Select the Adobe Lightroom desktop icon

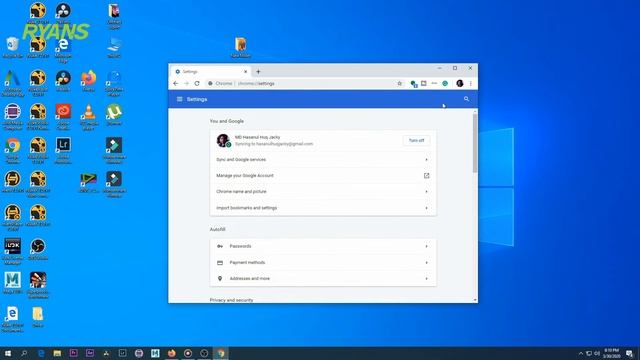click(63, 150)
